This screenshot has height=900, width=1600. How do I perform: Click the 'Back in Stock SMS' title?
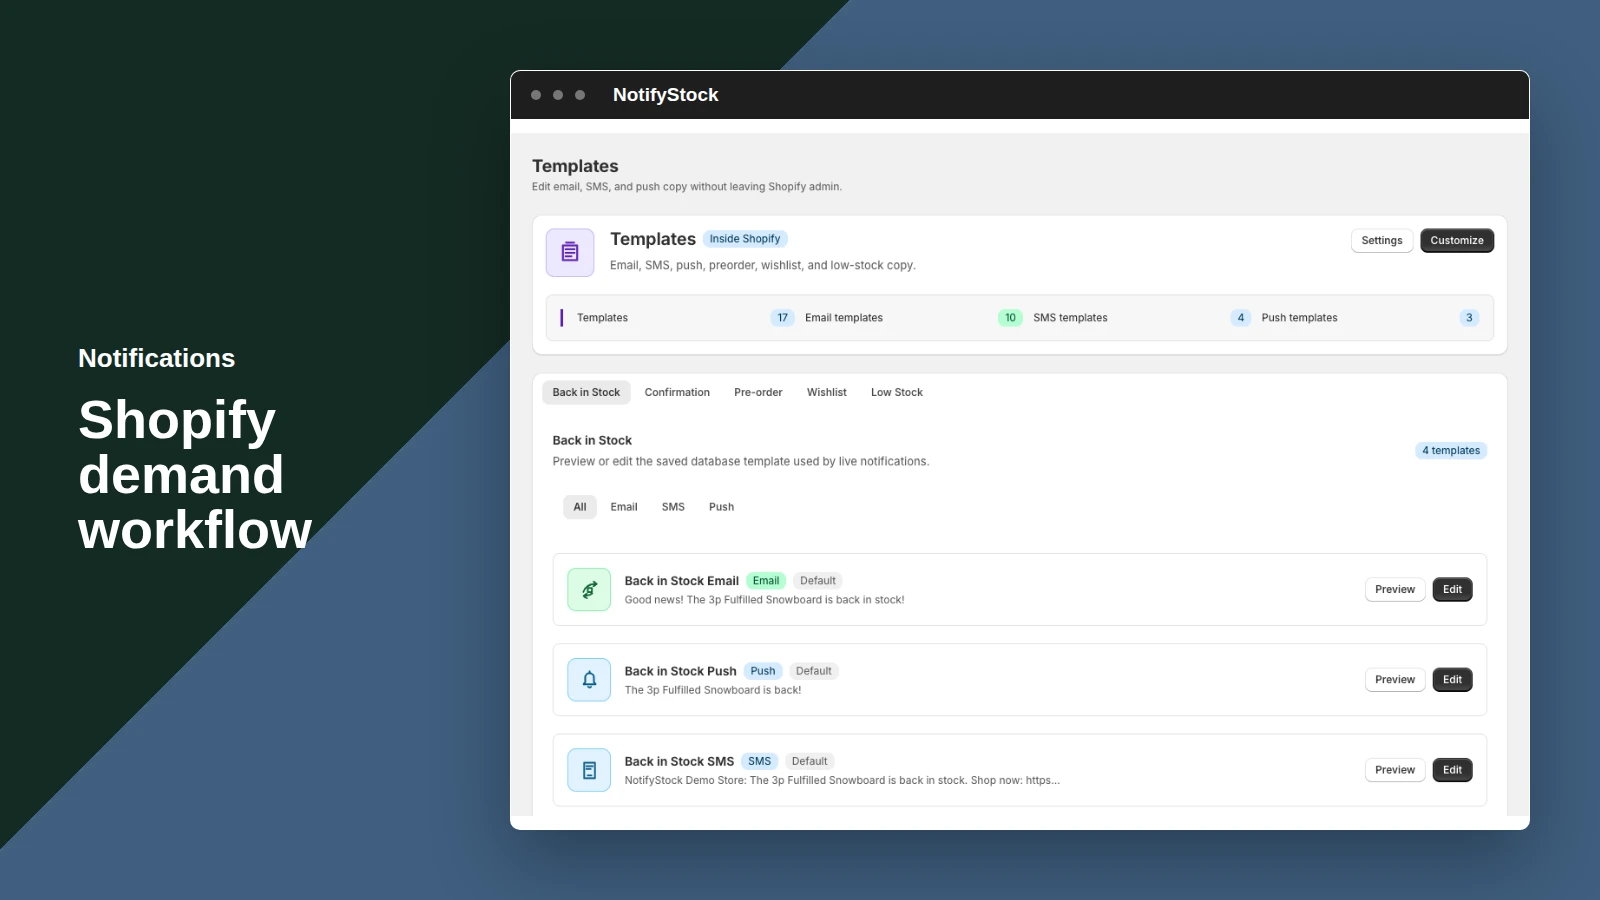[679, 761]
